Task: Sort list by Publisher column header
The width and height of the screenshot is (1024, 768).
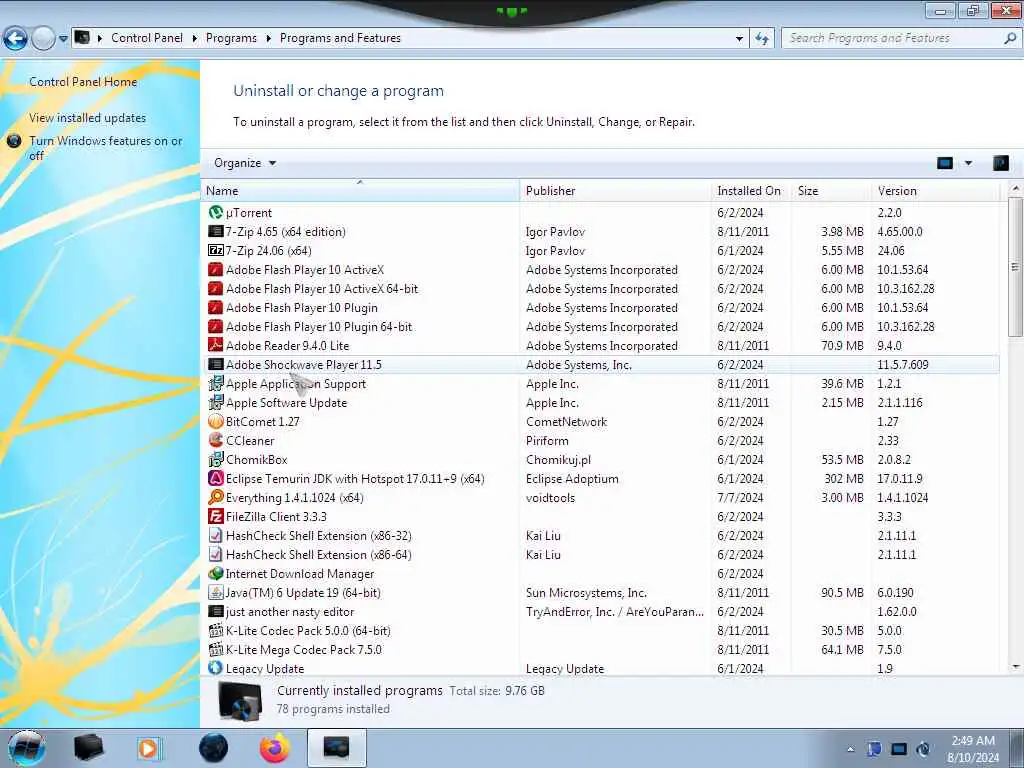Action: [x=615, y=191]
